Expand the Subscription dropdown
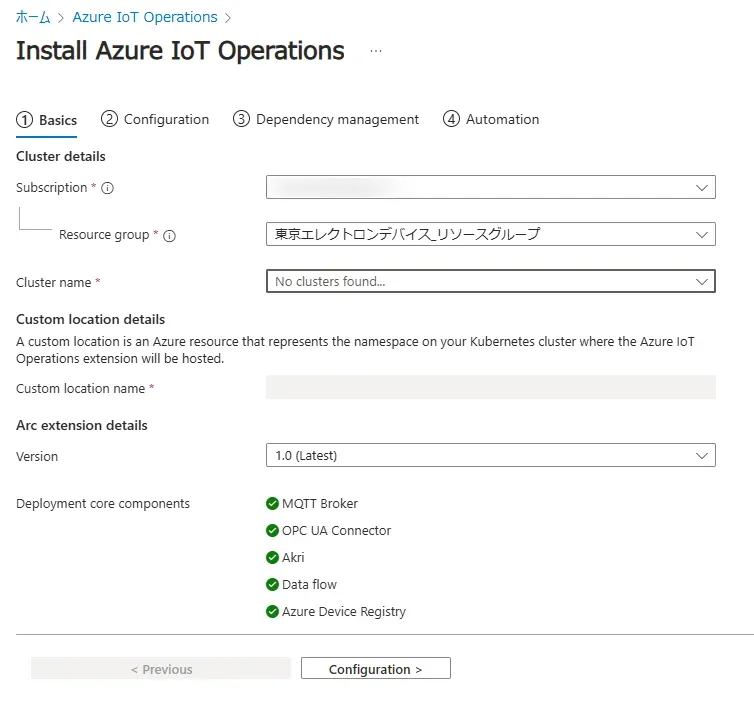This screenshot has width=754, height=705. coord(490,187)
